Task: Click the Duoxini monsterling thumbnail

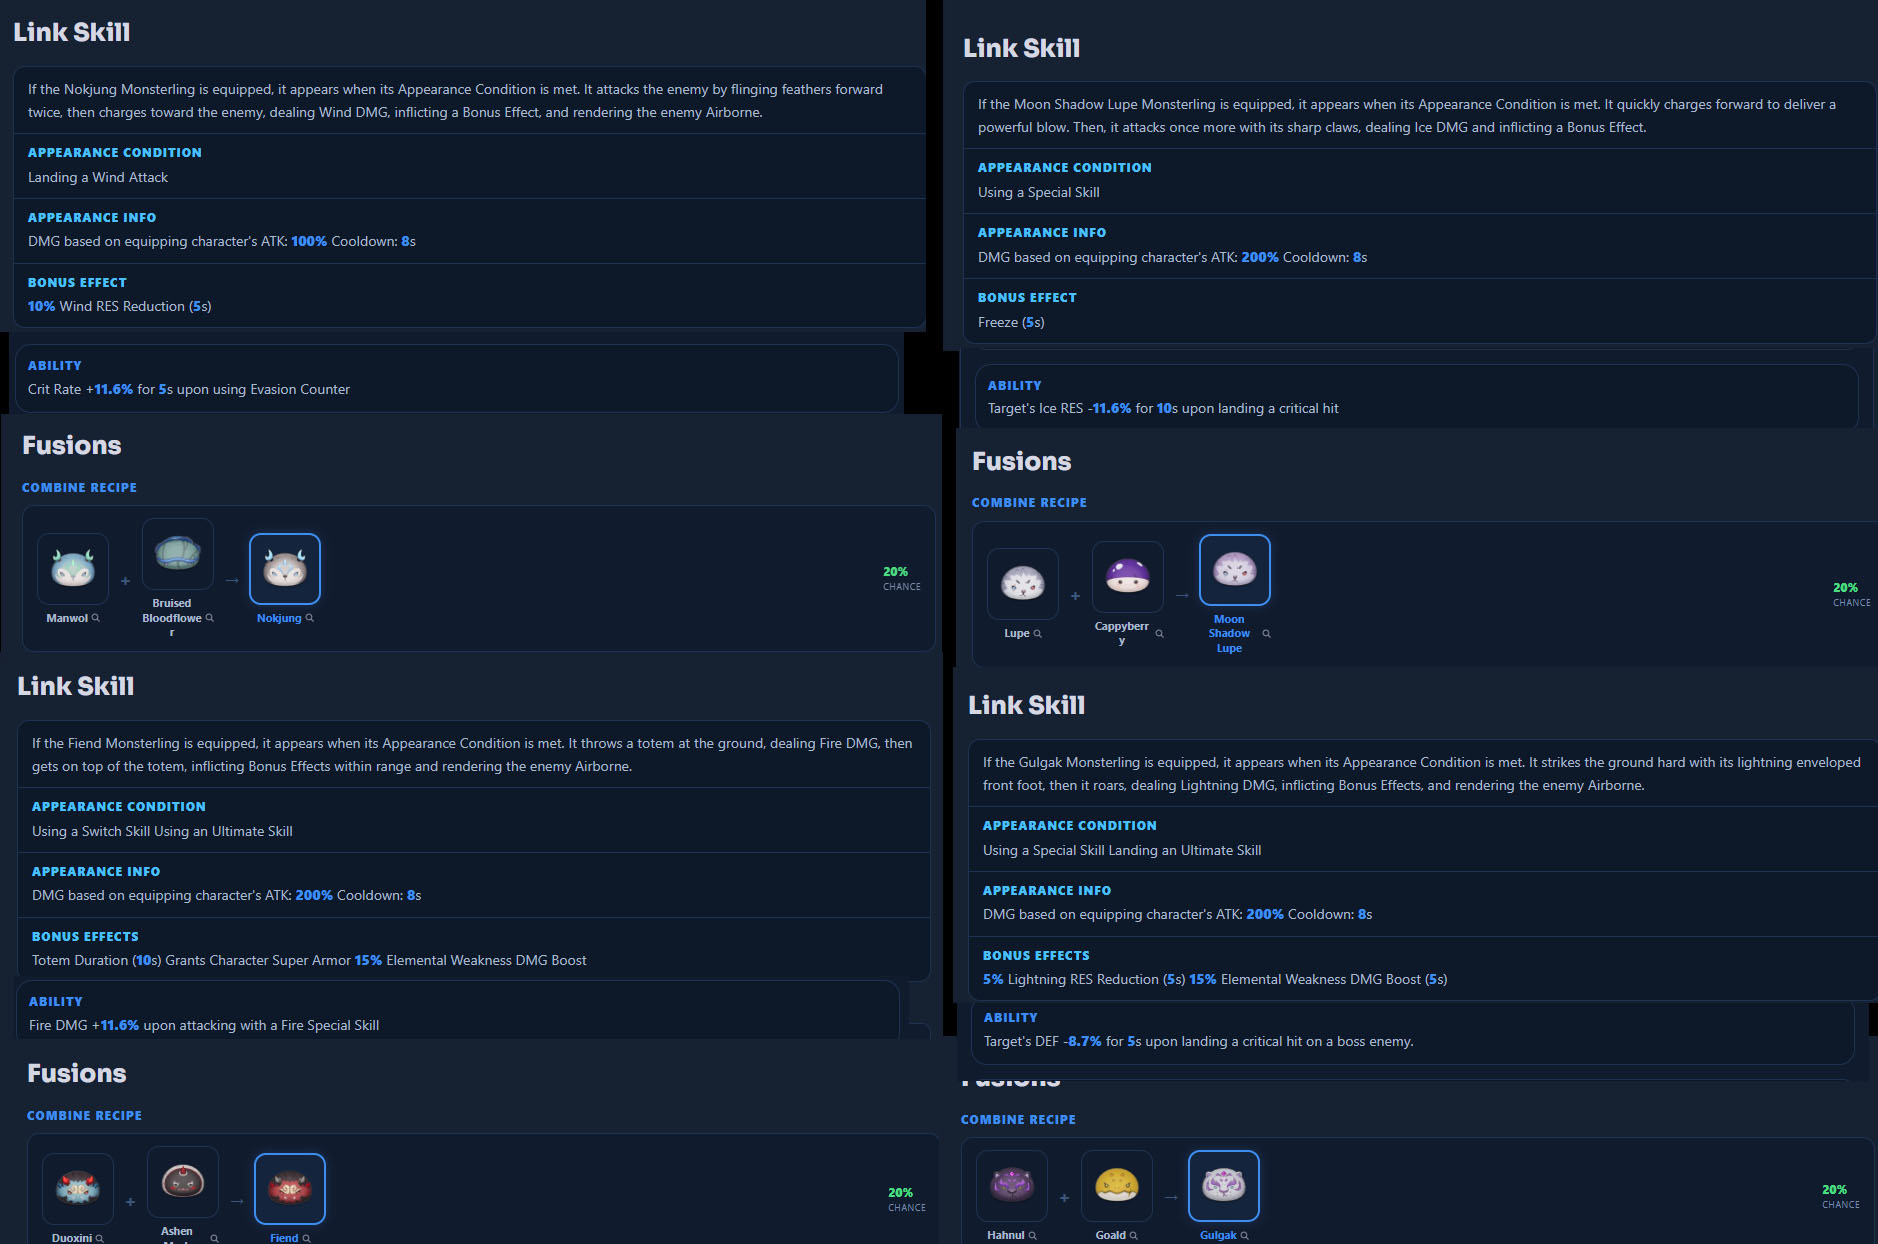Action: [78, 1188]
